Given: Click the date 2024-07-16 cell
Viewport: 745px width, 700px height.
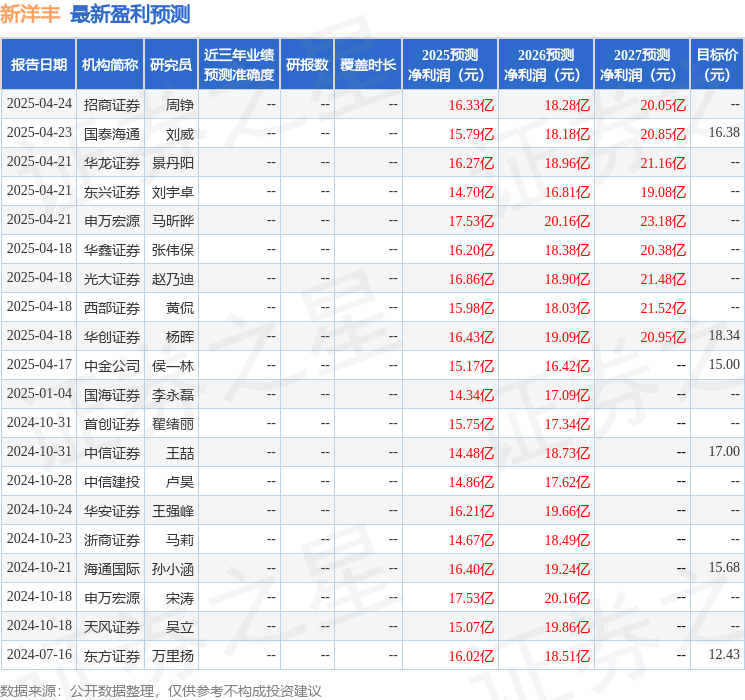Looking at the screenshot, I should (x=39, y=655).
